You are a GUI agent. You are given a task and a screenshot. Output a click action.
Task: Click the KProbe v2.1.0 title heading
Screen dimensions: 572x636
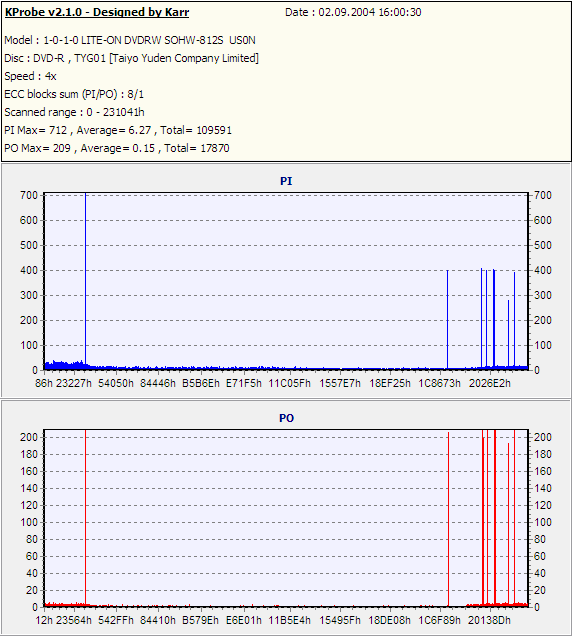[97, 12]
